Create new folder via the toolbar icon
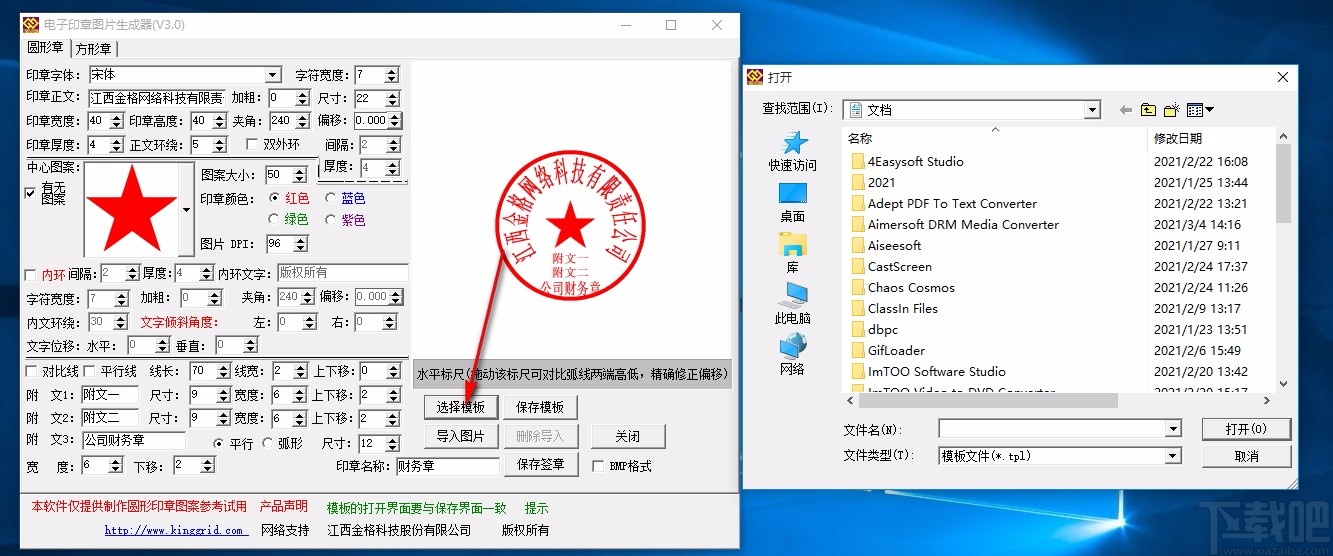The height and width of the screenshot is (556, 1333). (x=1171, y=110)
